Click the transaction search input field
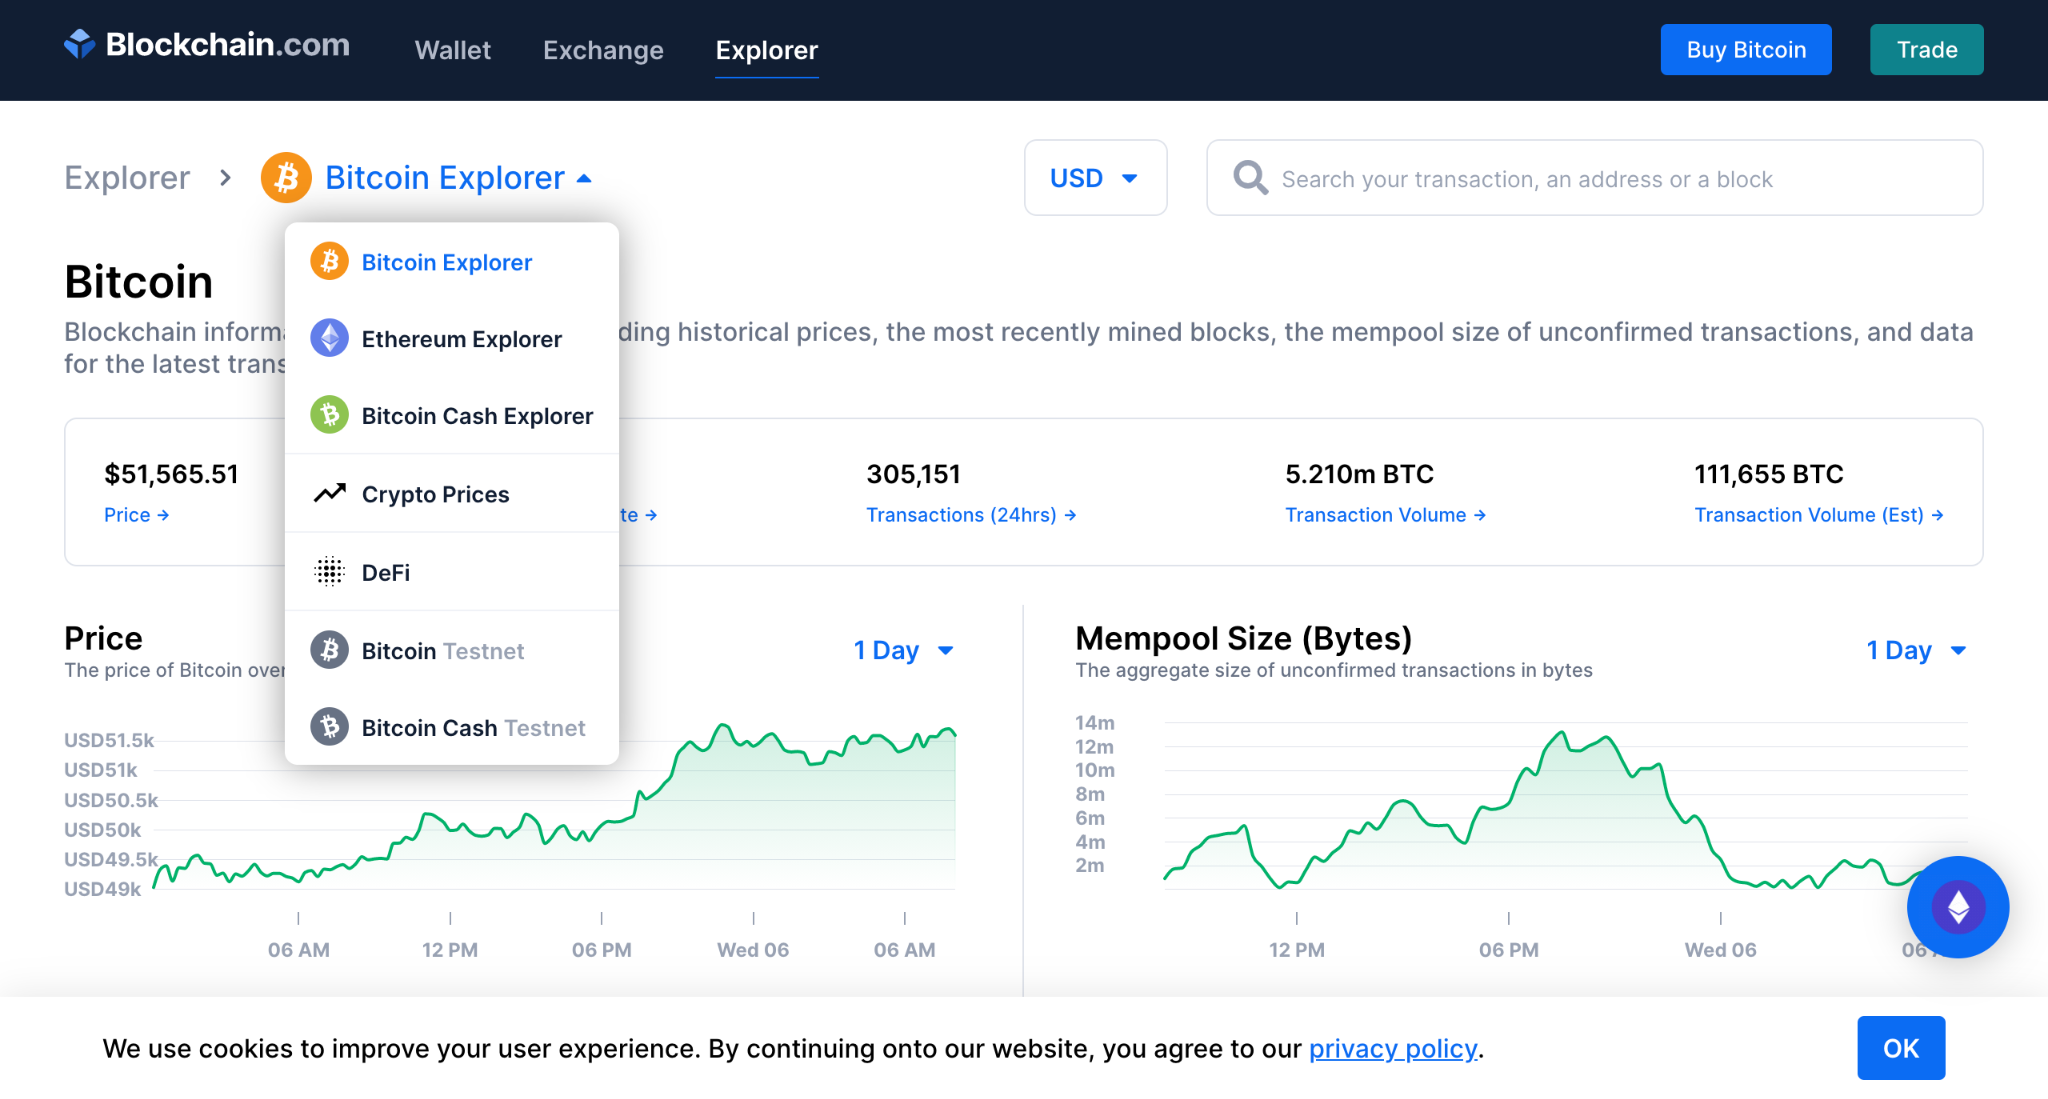The height and width of the screenshot is (1099, 2048). (1620, 179)
